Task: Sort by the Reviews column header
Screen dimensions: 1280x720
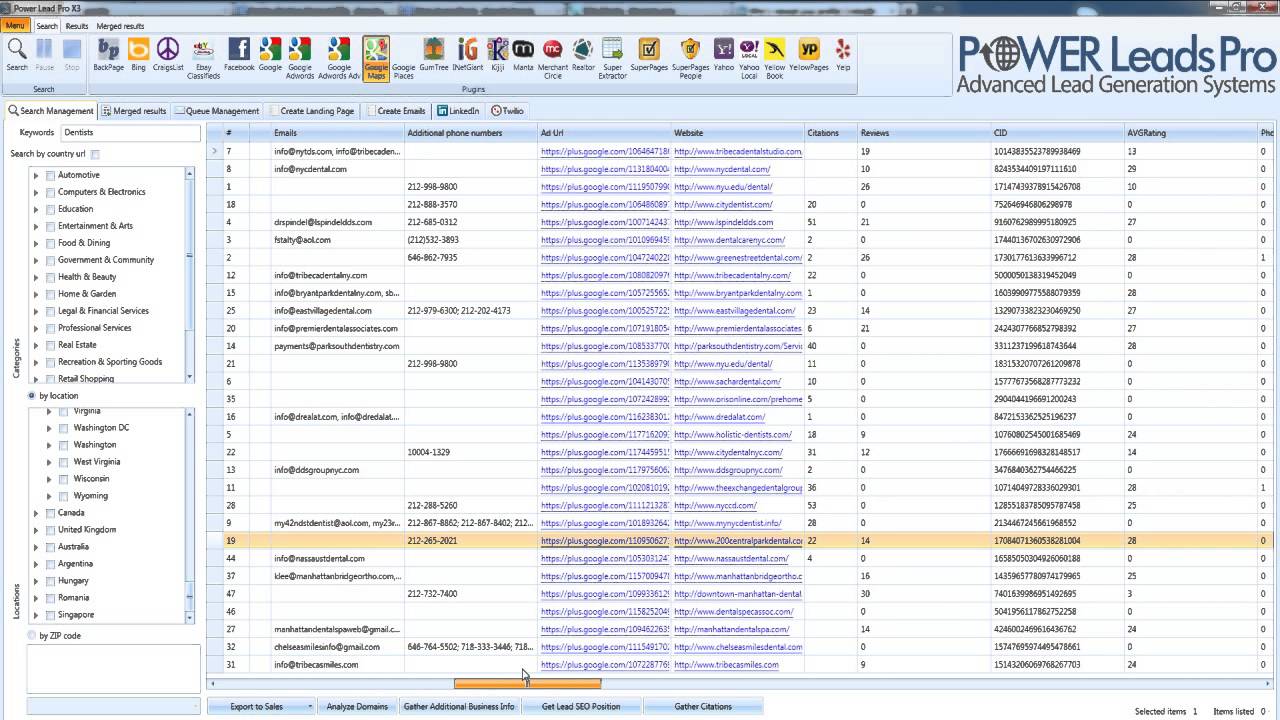Action: pyautogui.click(x=923, y=133)
